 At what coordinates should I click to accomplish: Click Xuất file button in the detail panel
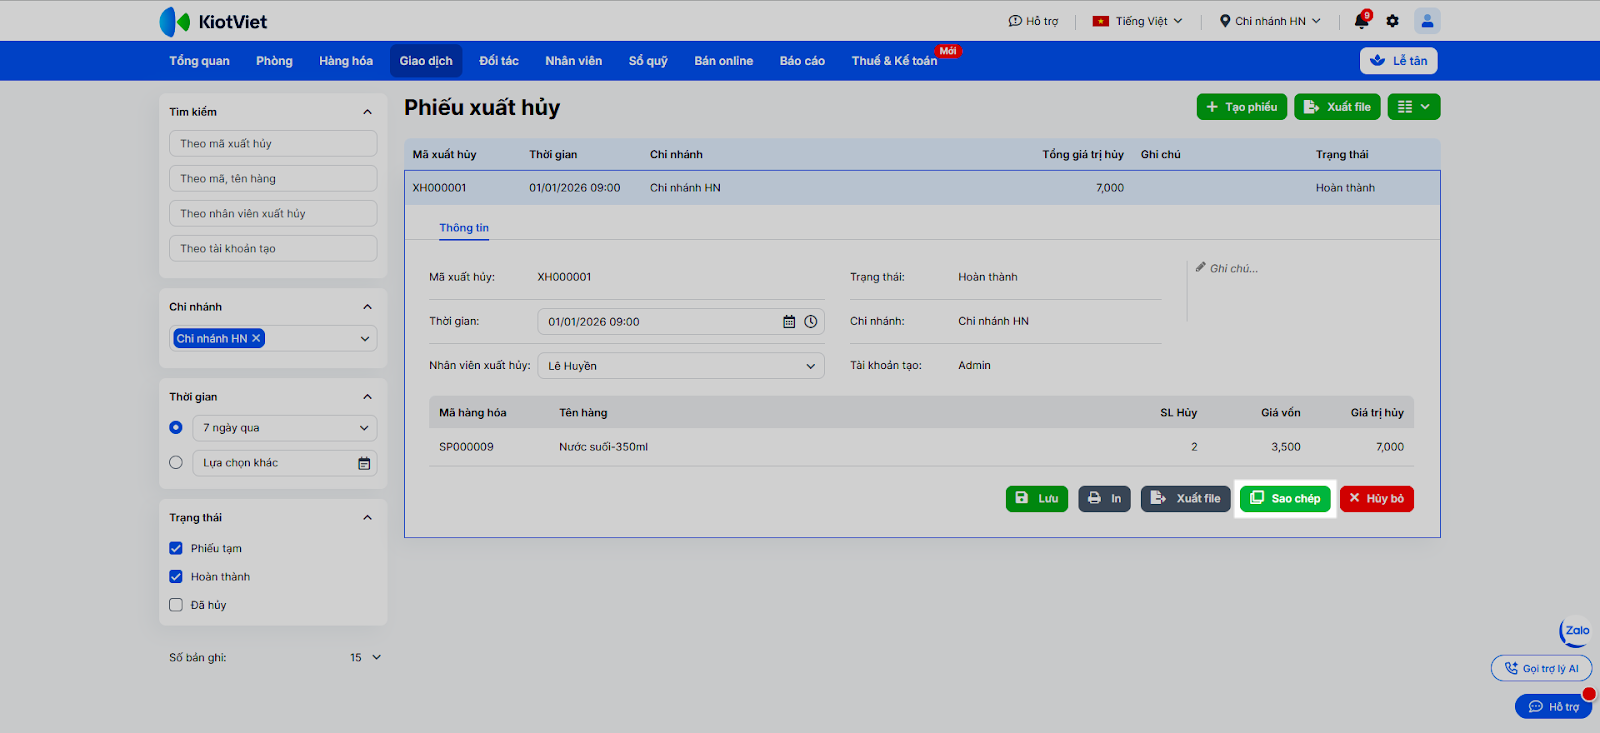pos(1186,499)
